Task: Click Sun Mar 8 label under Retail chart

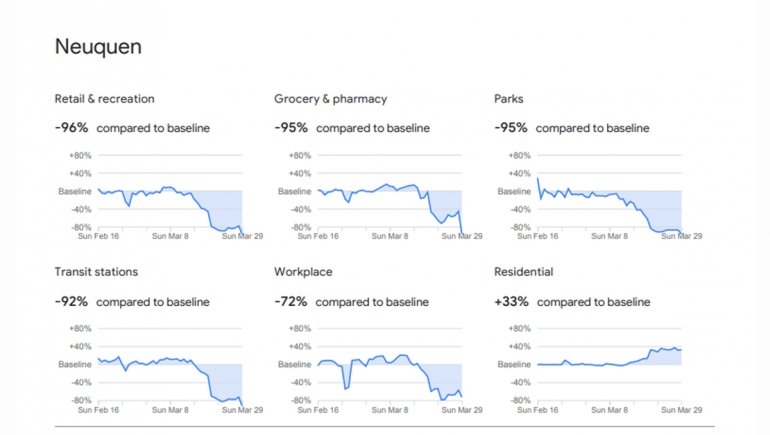Action: pos(170,236)
